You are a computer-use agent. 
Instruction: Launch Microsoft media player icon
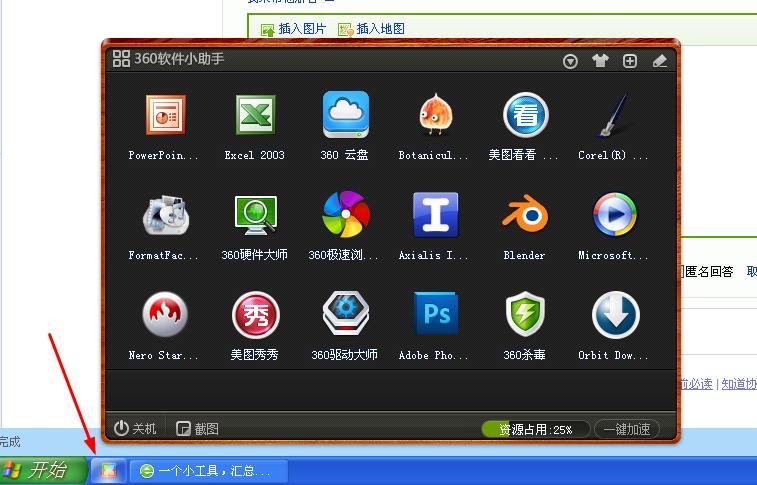click(x=615, y=214)
